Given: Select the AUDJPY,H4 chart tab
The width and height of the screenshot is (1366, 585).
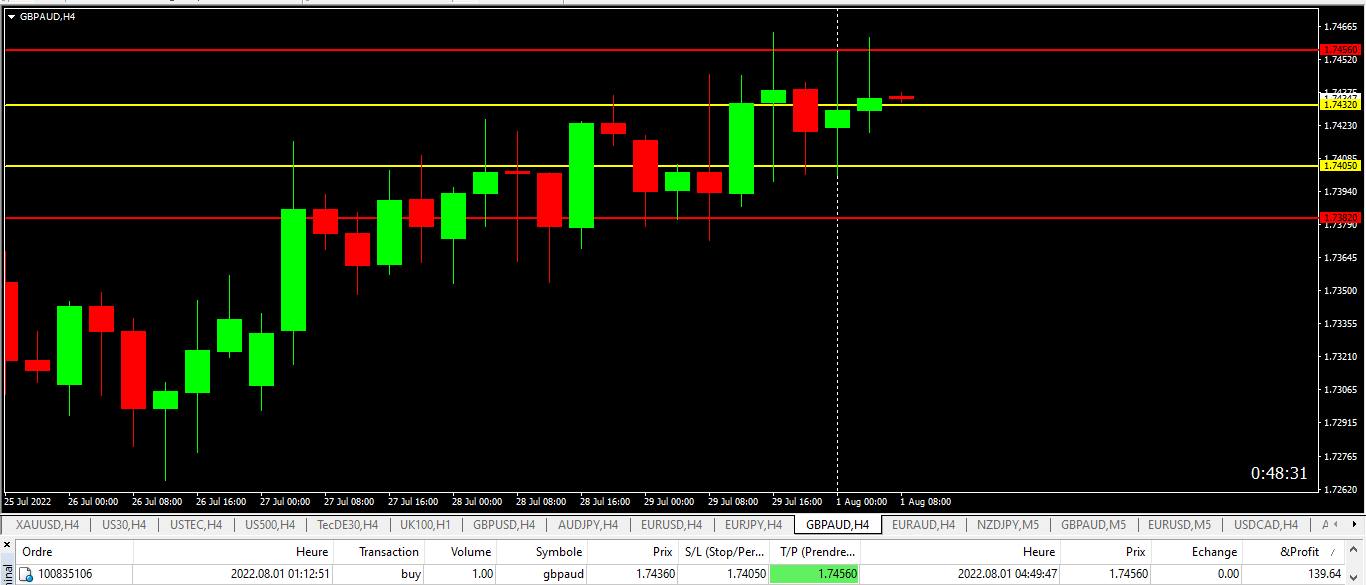Looking at the screenshot, I should 588,524.
